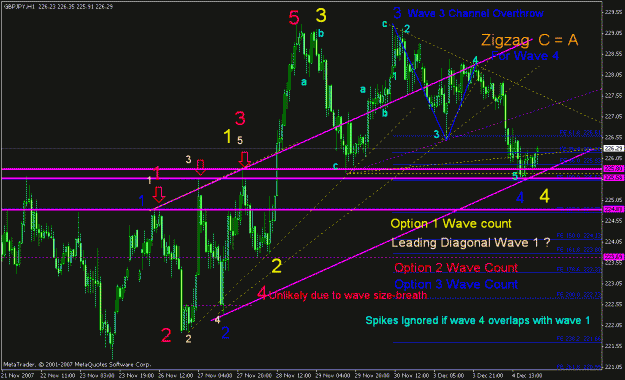Click the magenta 223.69 price level tag
Screen dimensions: 625x380
(613, 257)
